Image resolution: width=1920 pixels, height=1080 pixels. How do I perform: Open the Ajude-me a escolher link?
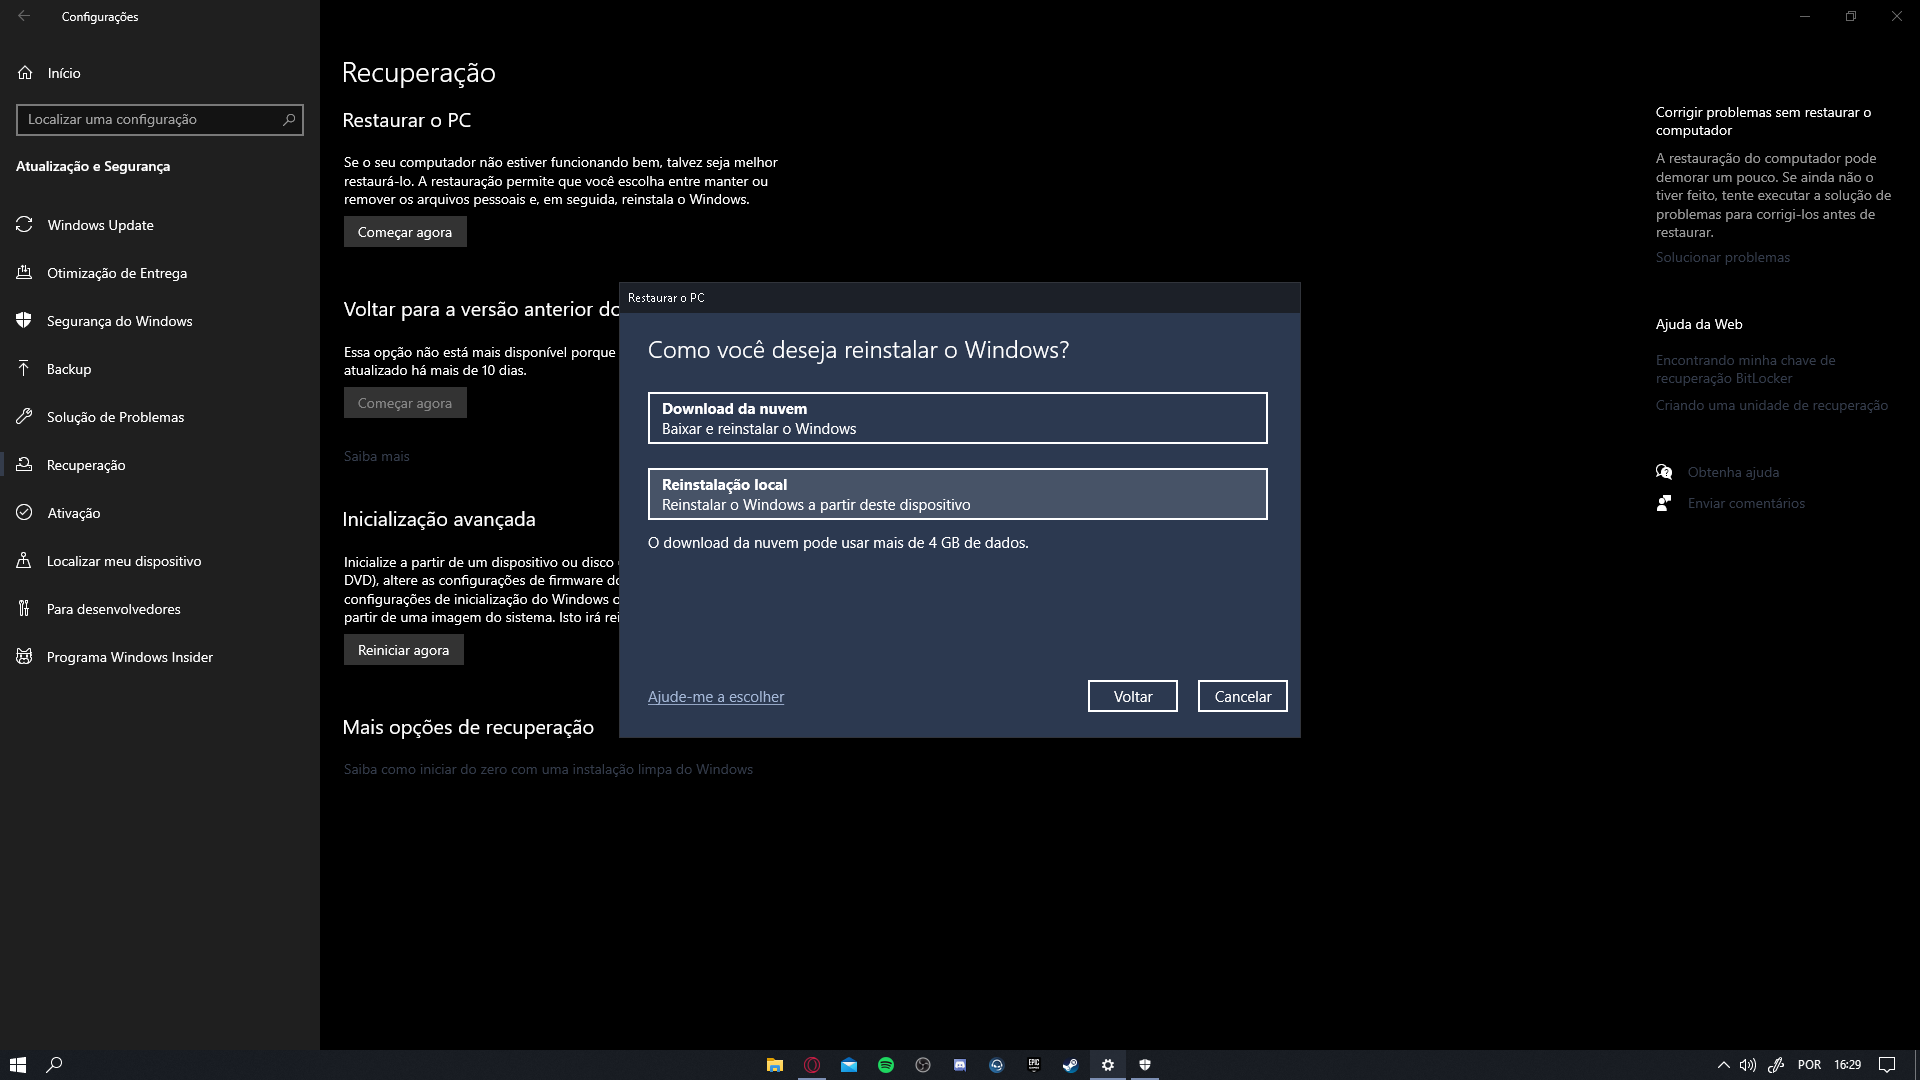click(715, 697)
